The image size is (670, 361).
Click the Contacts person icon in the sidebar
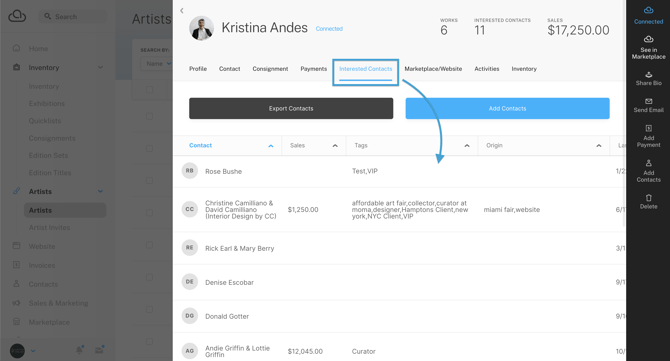pos(16,284)
